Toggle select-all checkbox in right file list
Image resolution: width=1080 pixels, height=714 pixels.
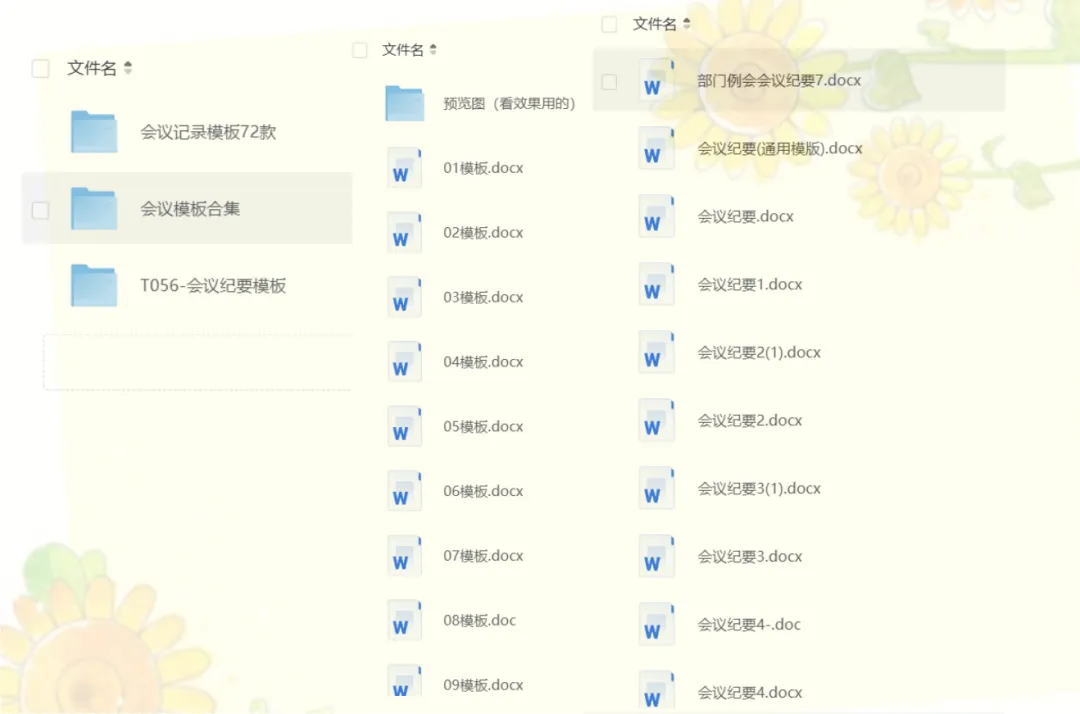pyautogui.click(x=609, y=25)
